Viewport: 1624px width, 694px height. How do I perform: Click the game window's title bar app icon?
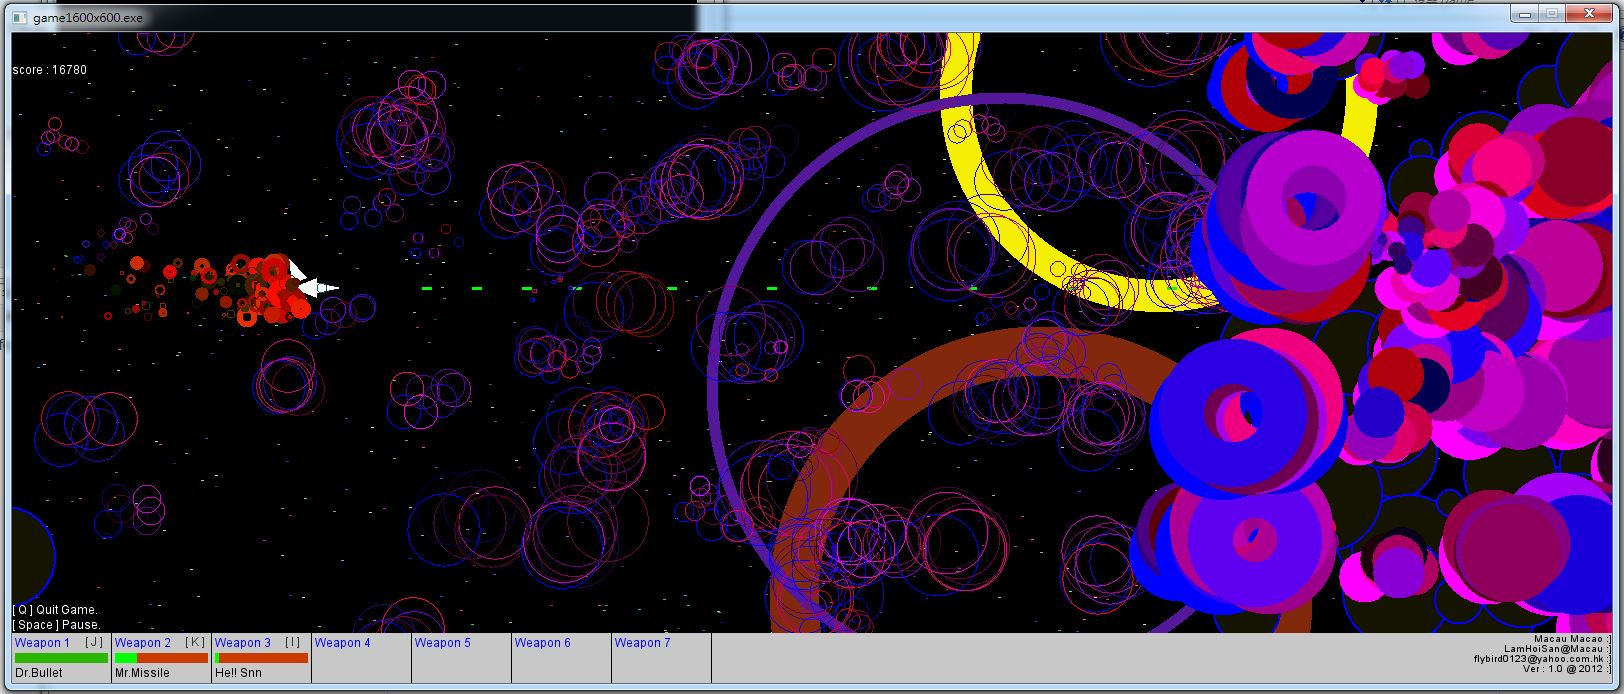[20, 18]
